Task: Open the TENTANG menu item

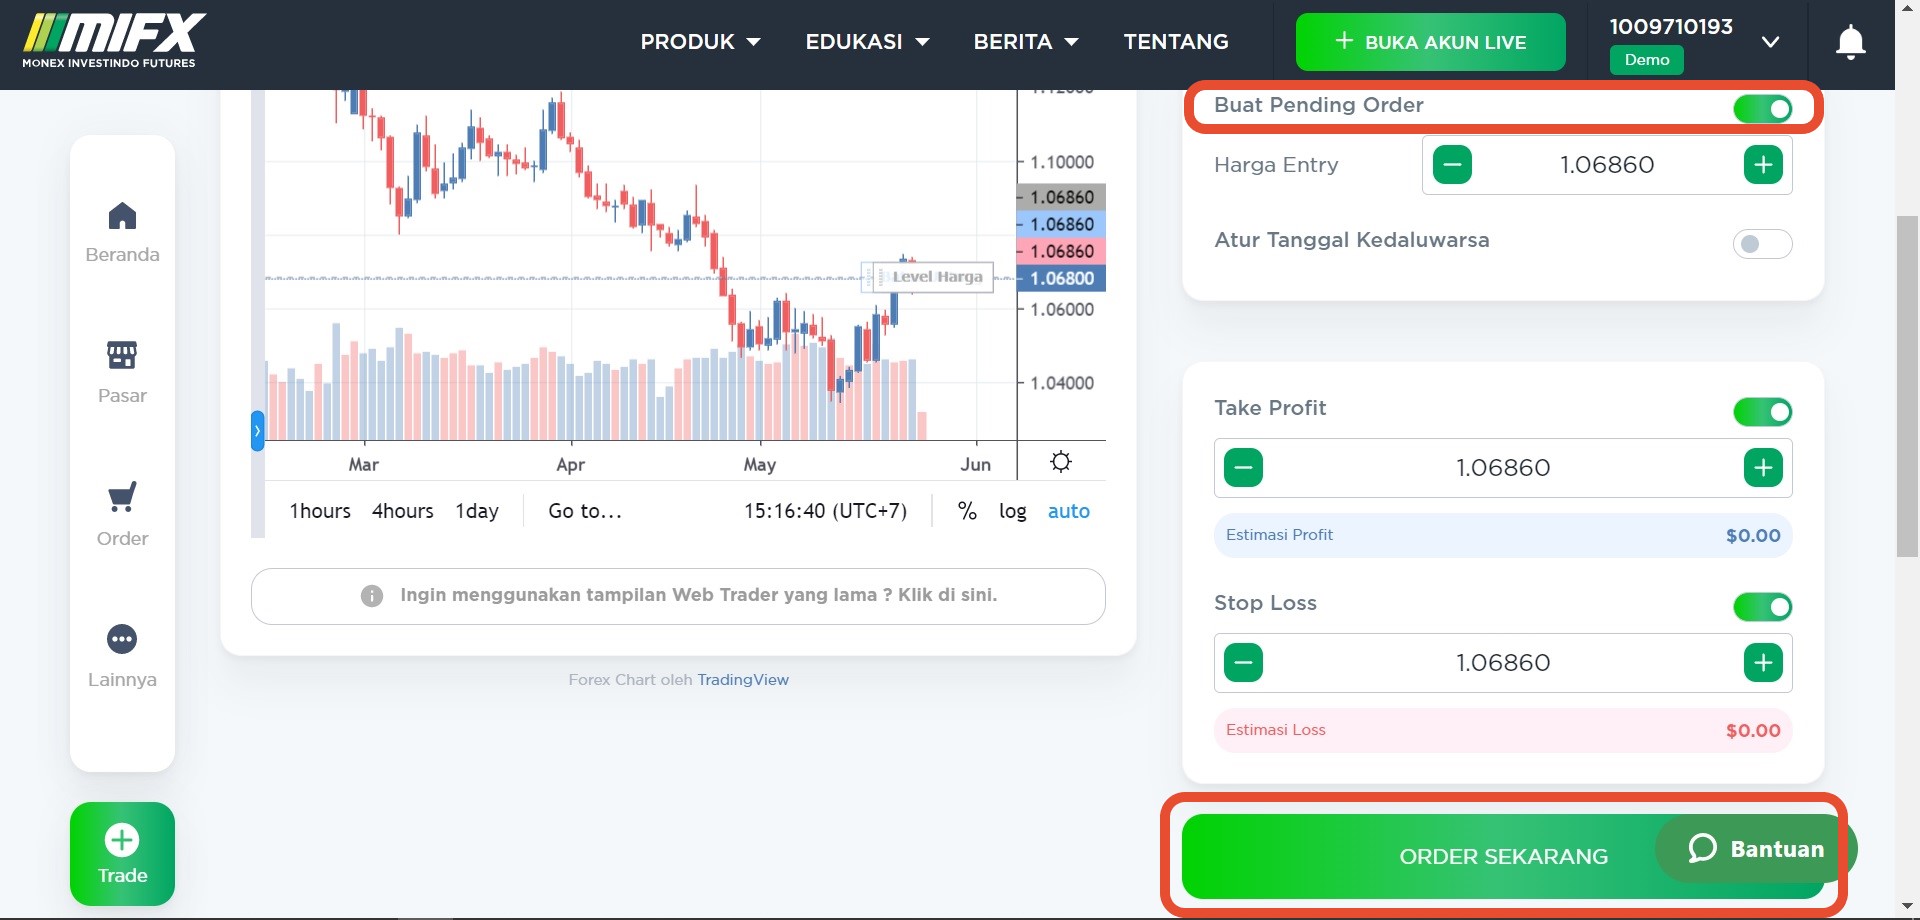Action: click(x=1176, y=42)
